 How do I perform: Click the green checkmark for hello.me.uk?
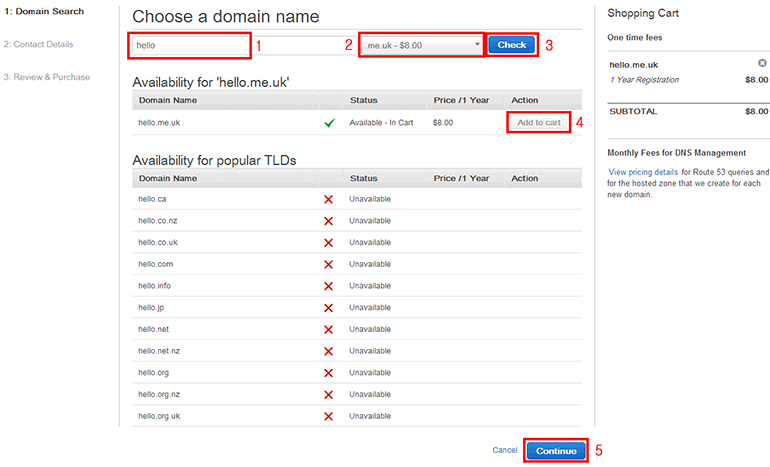pos(328,123)
